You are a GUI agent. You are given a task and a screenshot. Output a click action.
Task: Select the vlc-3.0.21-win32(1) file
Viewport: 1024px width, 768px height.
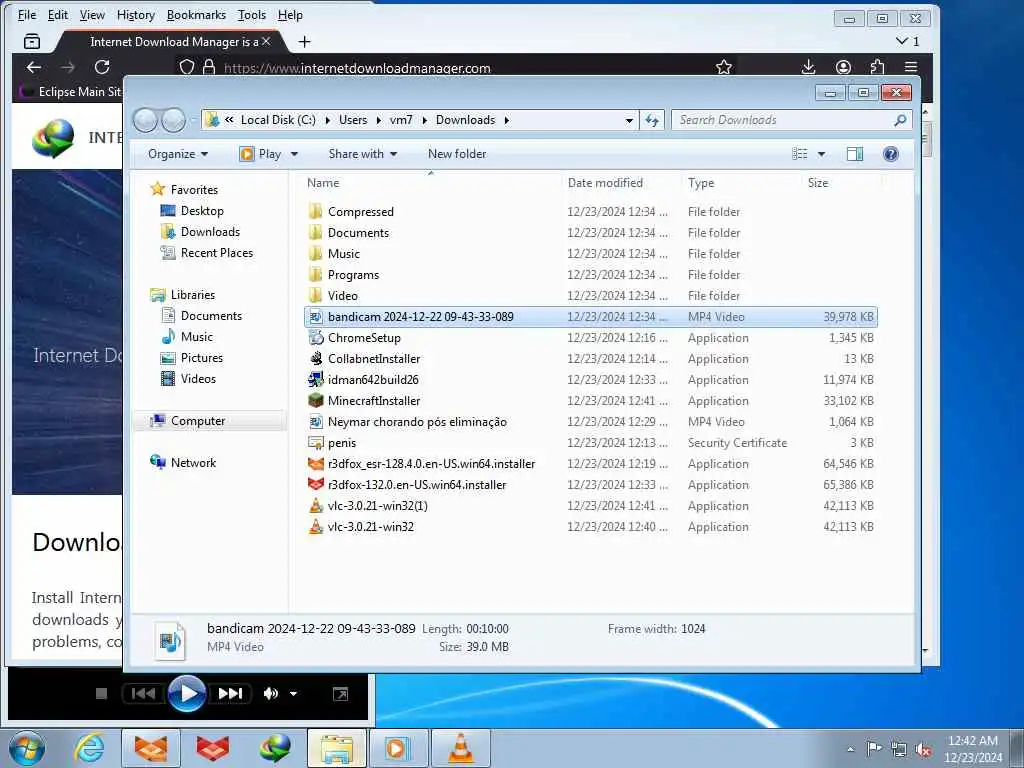click(591, 505)
